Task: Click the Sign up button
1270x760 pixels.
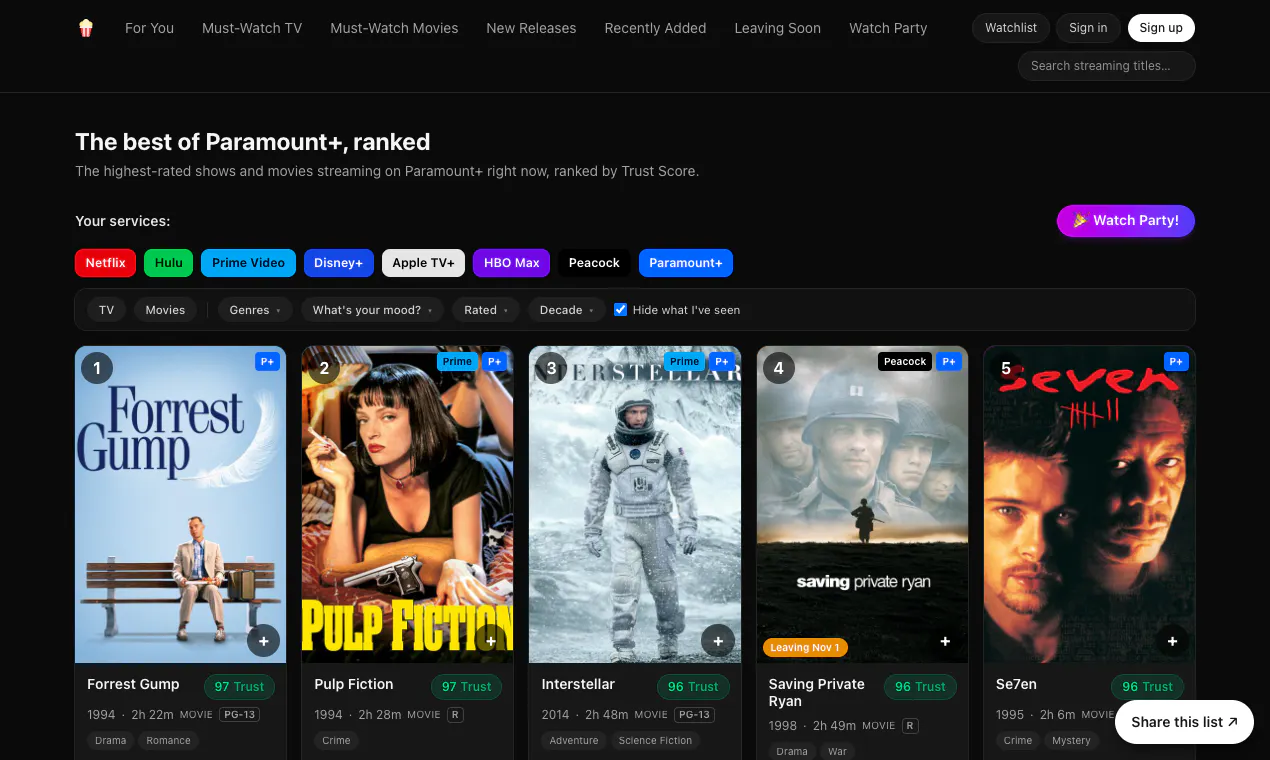Action: pyautogui.click(x=1161, y=28)
